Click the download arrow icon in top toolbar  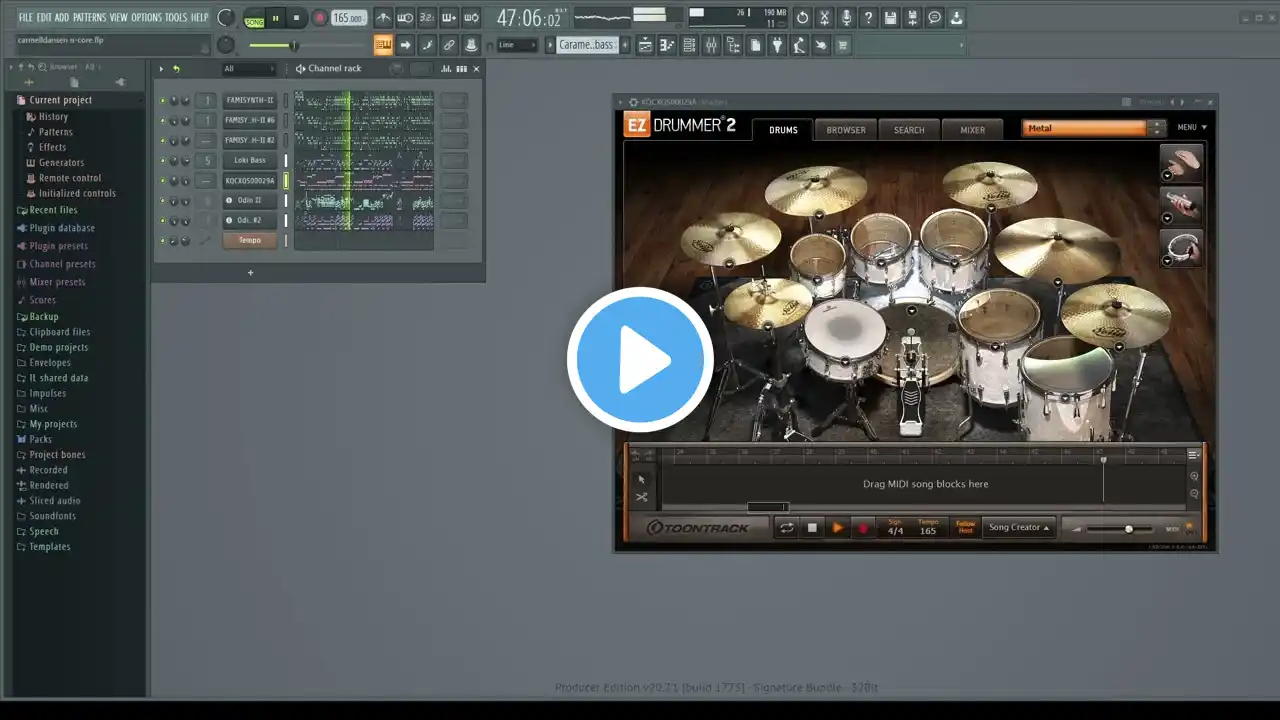click(x=956, y=18)
